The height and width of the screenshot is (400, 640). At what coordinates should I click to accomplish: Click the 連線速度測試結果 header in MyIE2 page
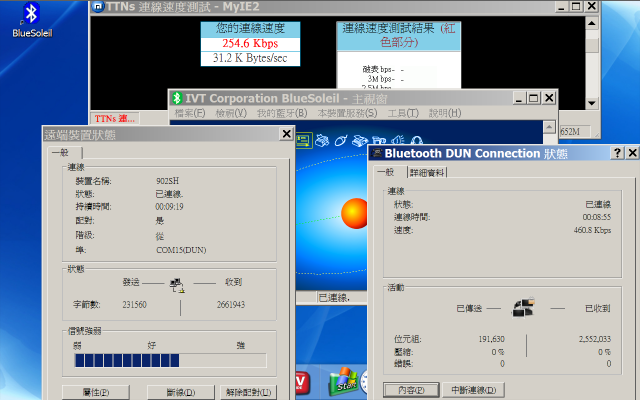399,35
